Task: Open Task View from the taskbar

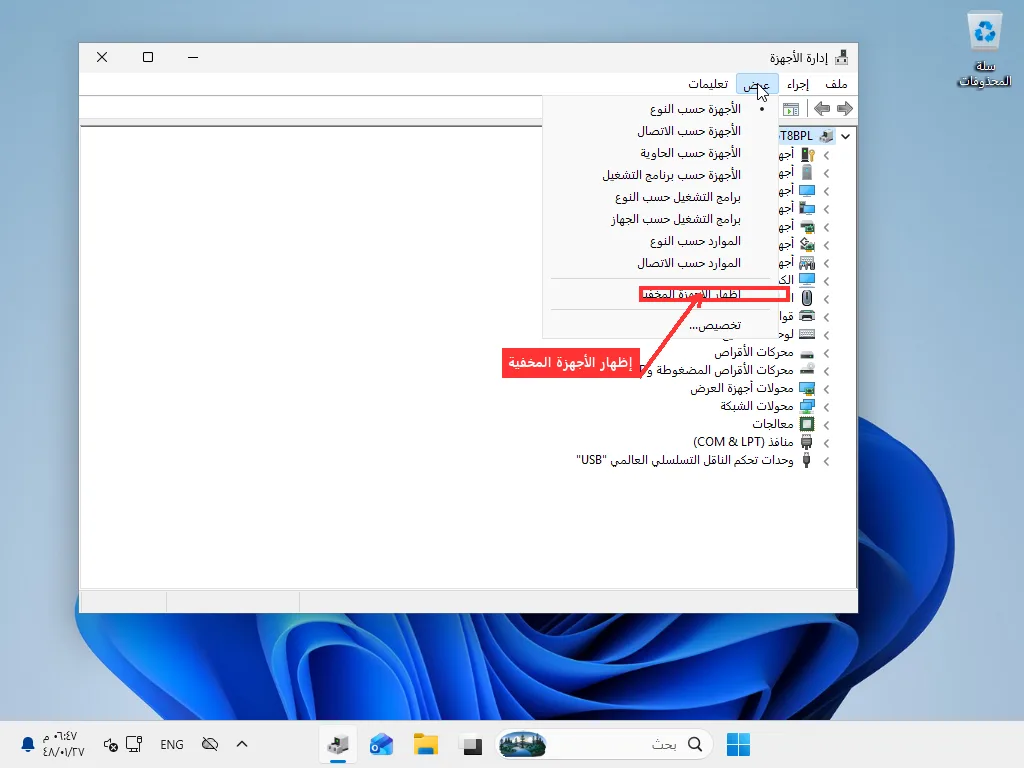Action: 470,744
